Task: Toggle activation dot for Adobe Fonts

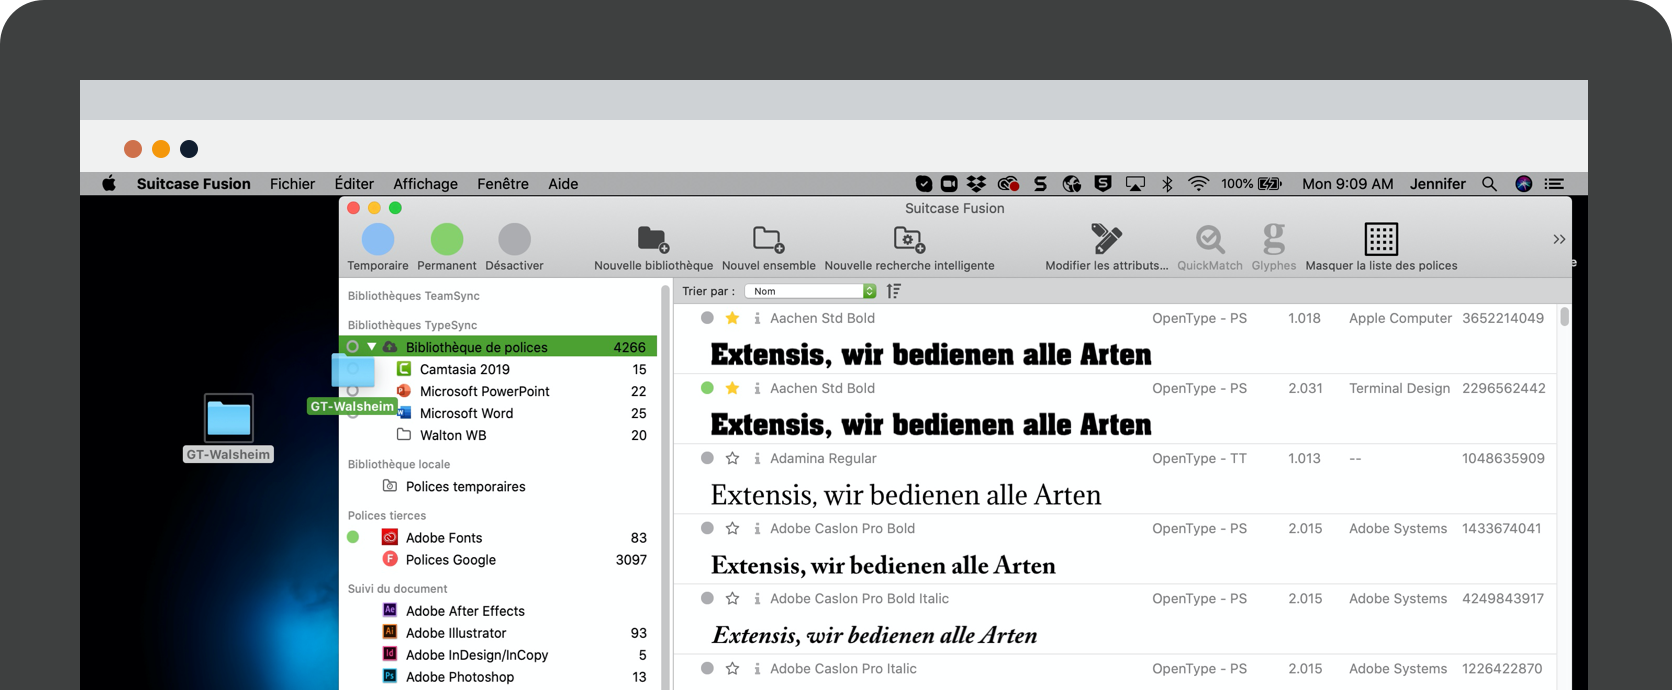Action: click(x=353, y=537)
